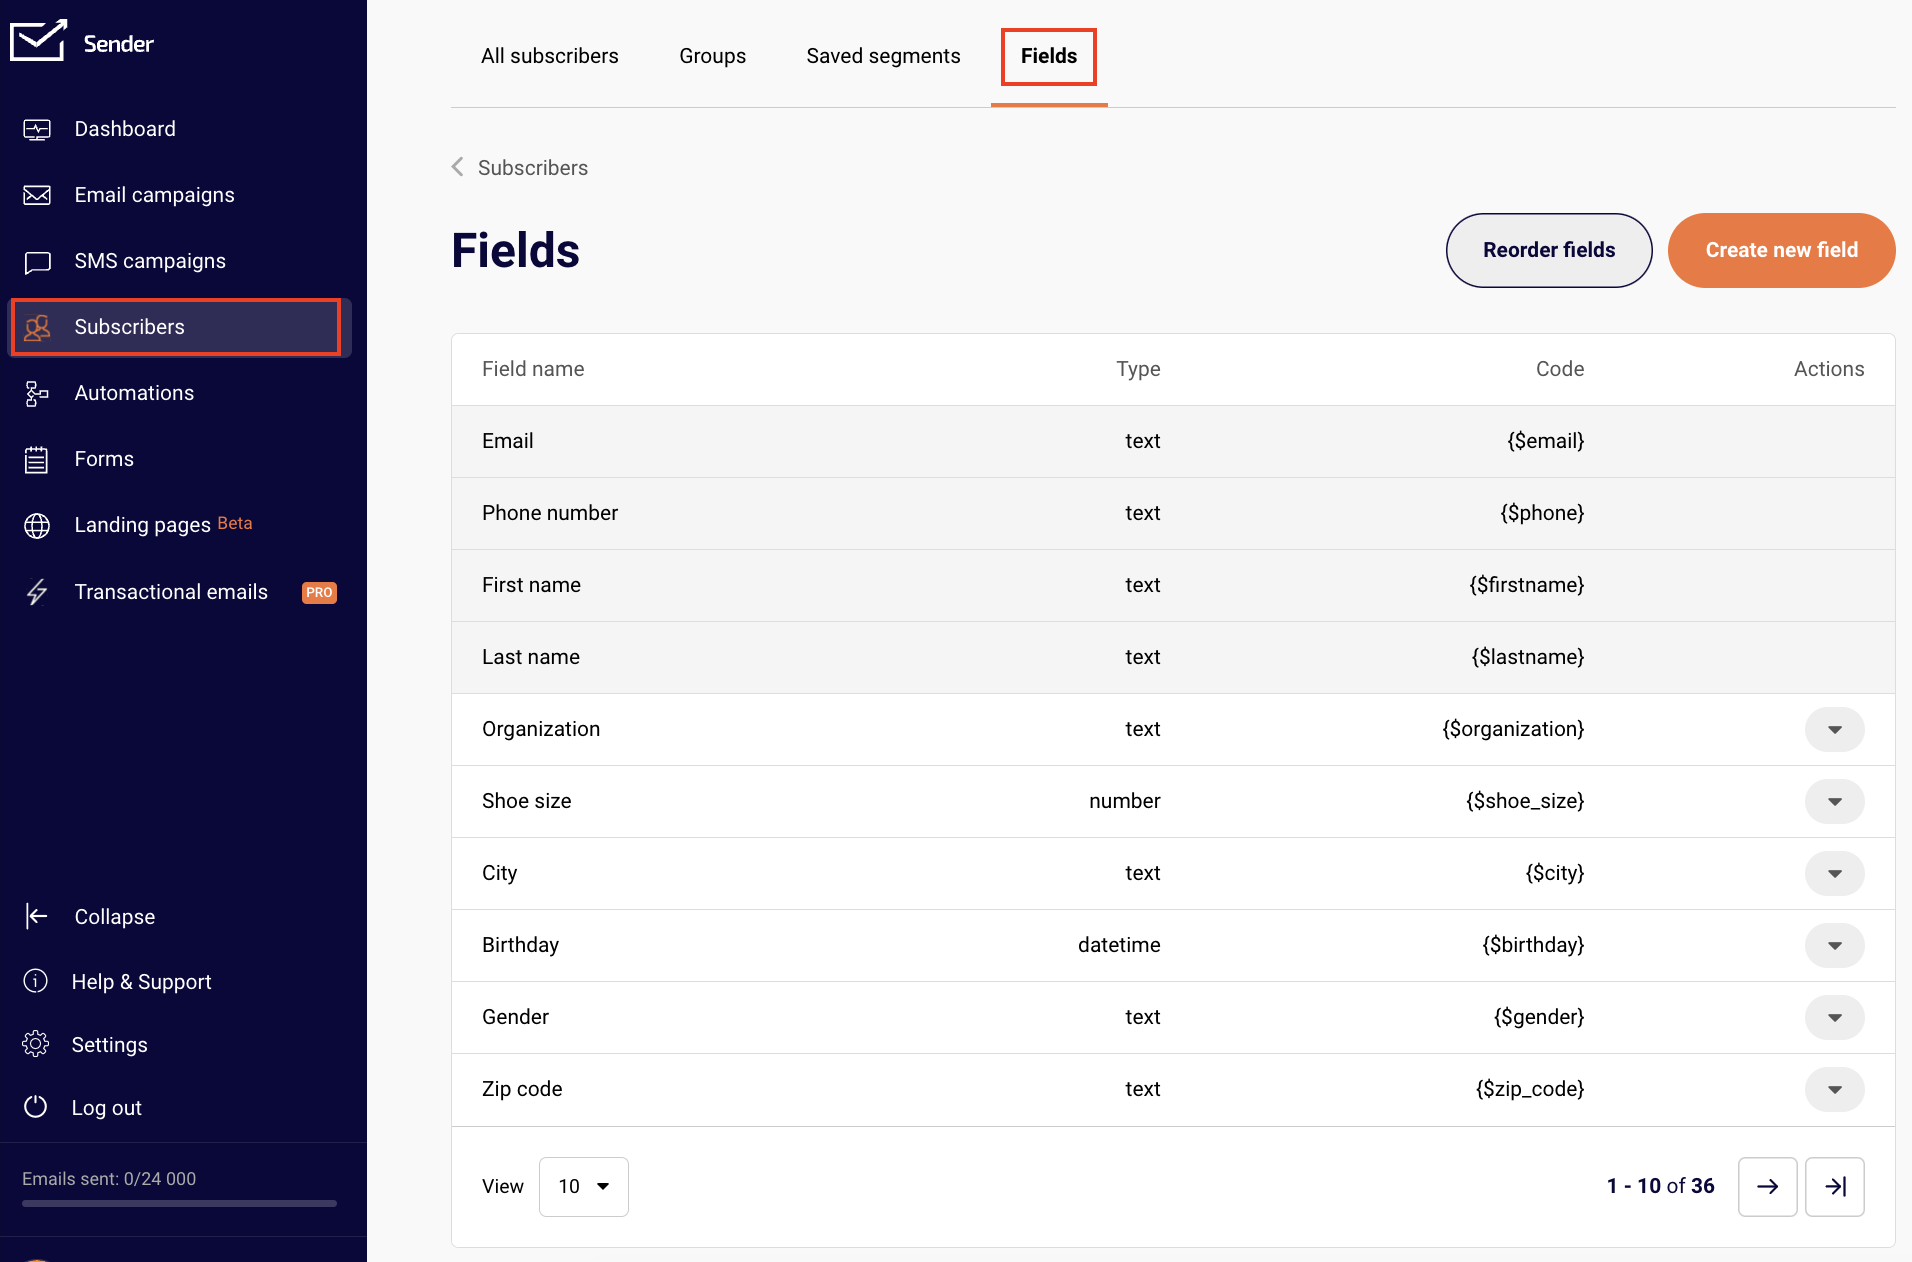Jump to last page of fields
The image size is (1912, 1262).
pyautogui.click(x=1834, y=1187)
